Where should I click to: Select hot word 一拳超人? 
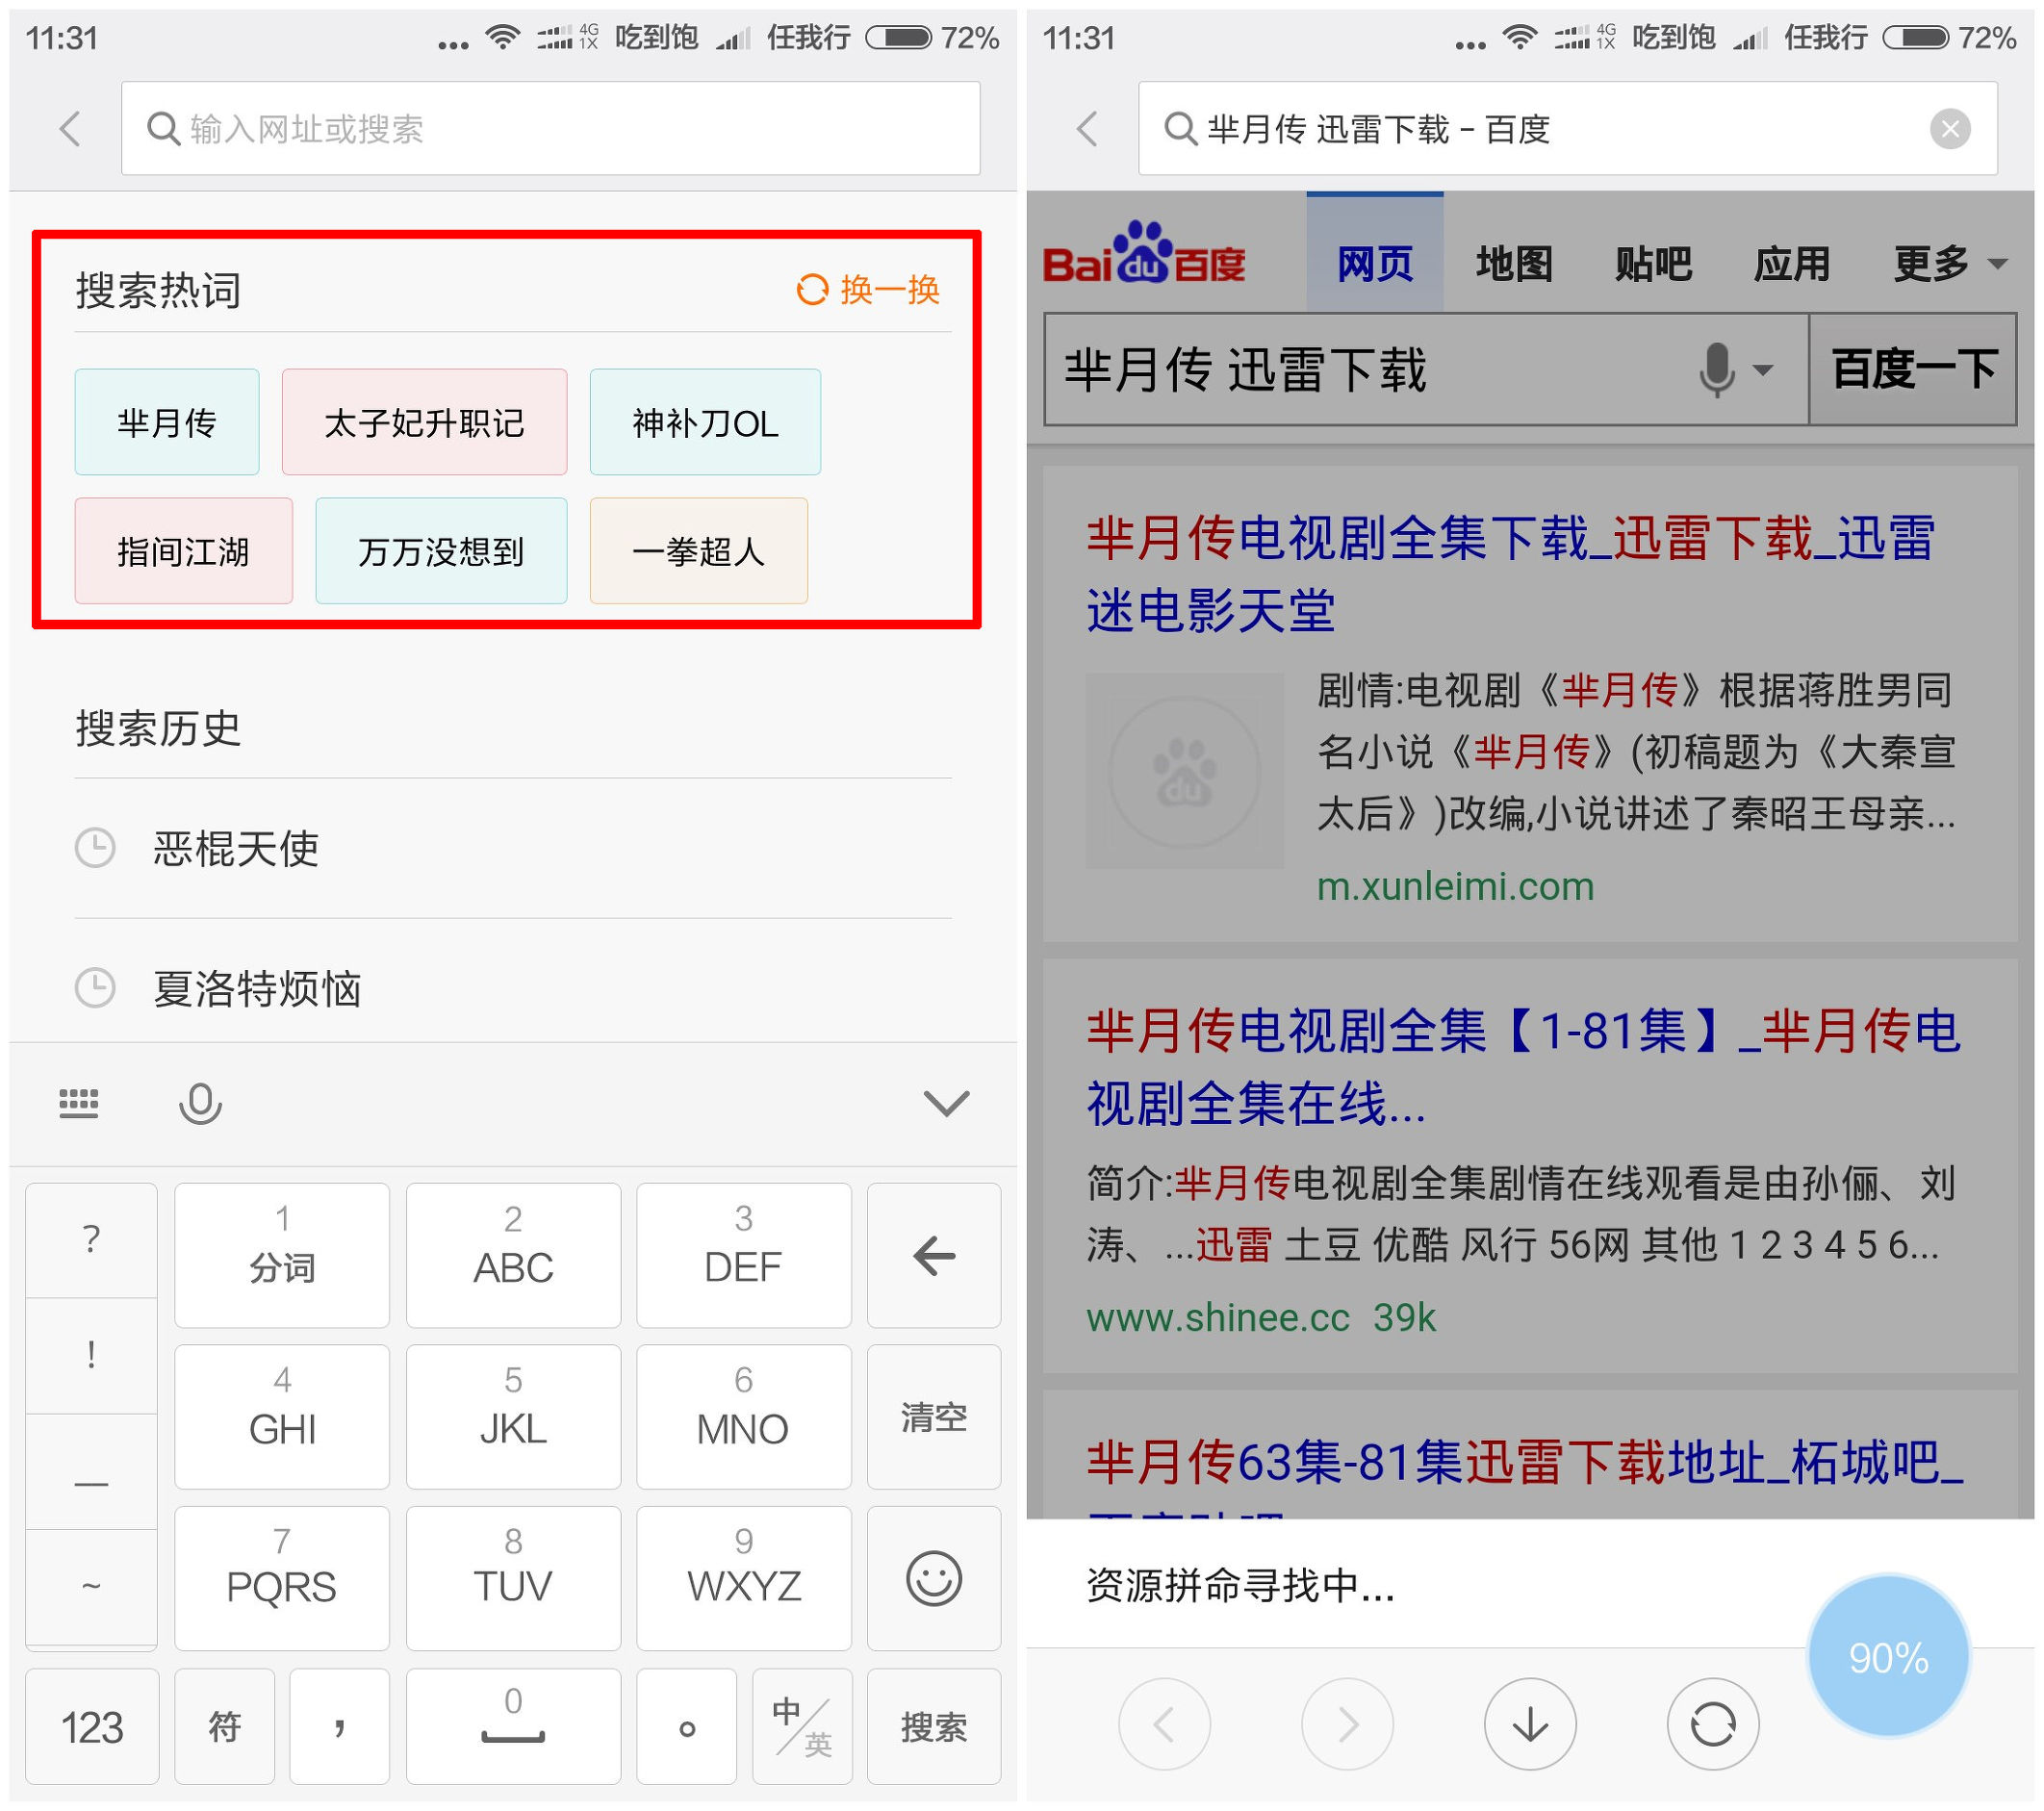(699, 551)
